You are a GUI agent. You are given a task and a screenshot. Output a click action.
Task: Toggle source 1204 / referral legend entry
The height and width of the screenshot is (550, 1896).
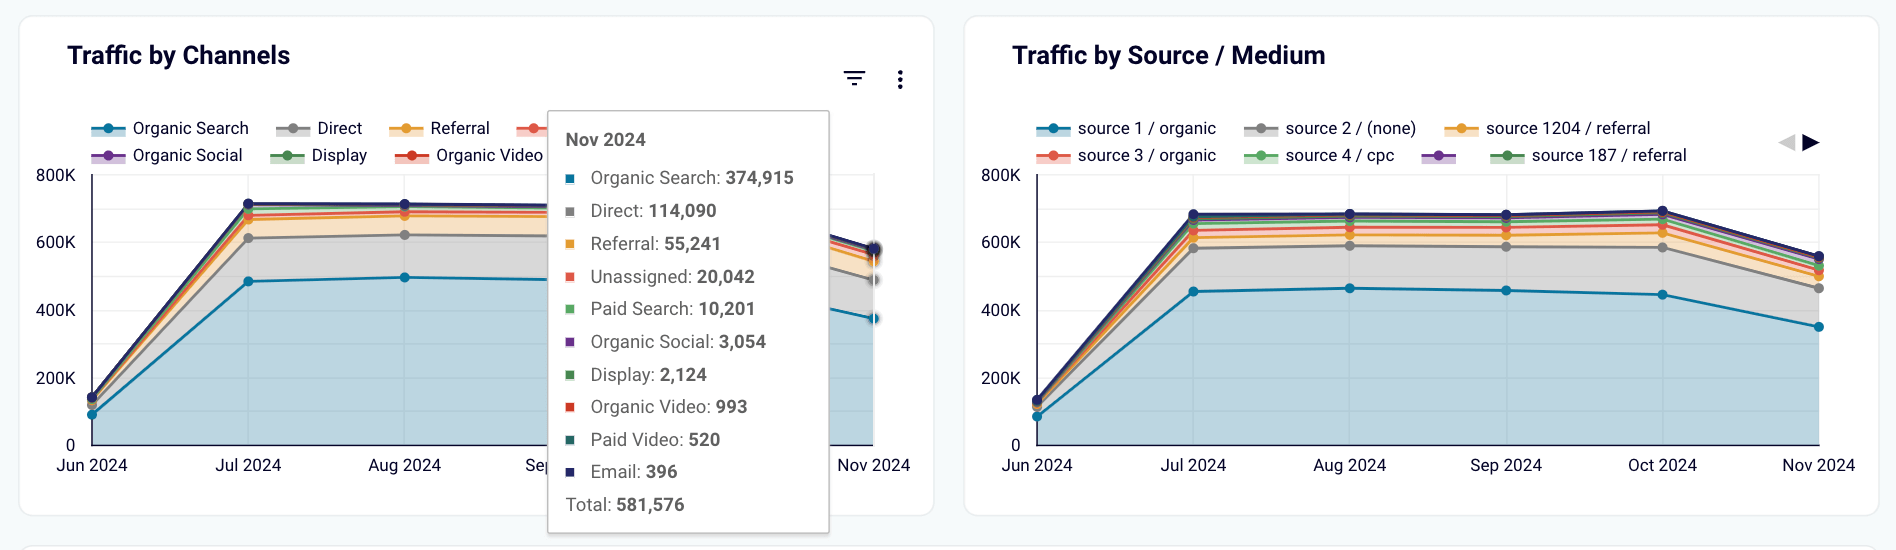(1547, 129)
